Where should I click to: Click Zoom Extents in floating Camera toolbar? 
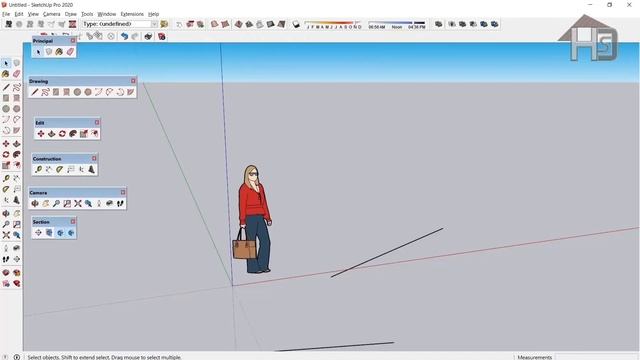click(x=78, y=203)
